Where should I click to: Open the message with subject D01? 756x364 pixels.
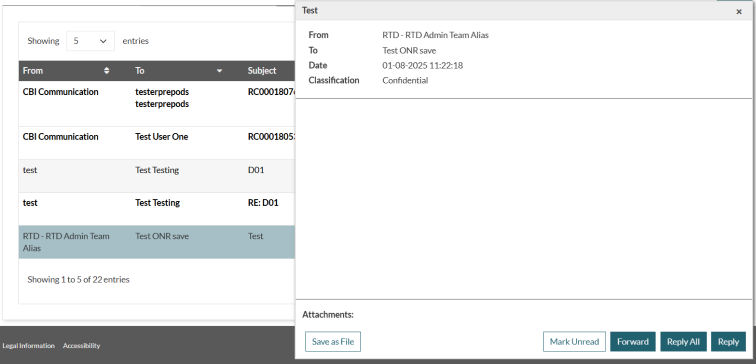[x=256, y=170]
